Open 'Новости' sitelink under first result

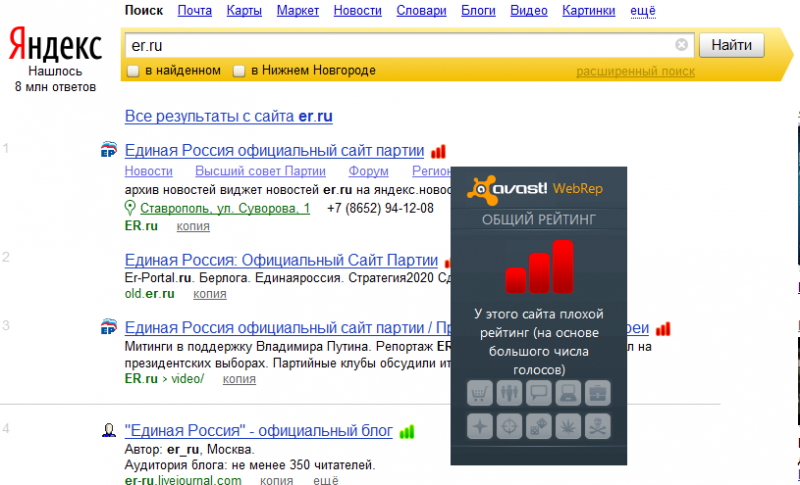(x=148, y=171)
